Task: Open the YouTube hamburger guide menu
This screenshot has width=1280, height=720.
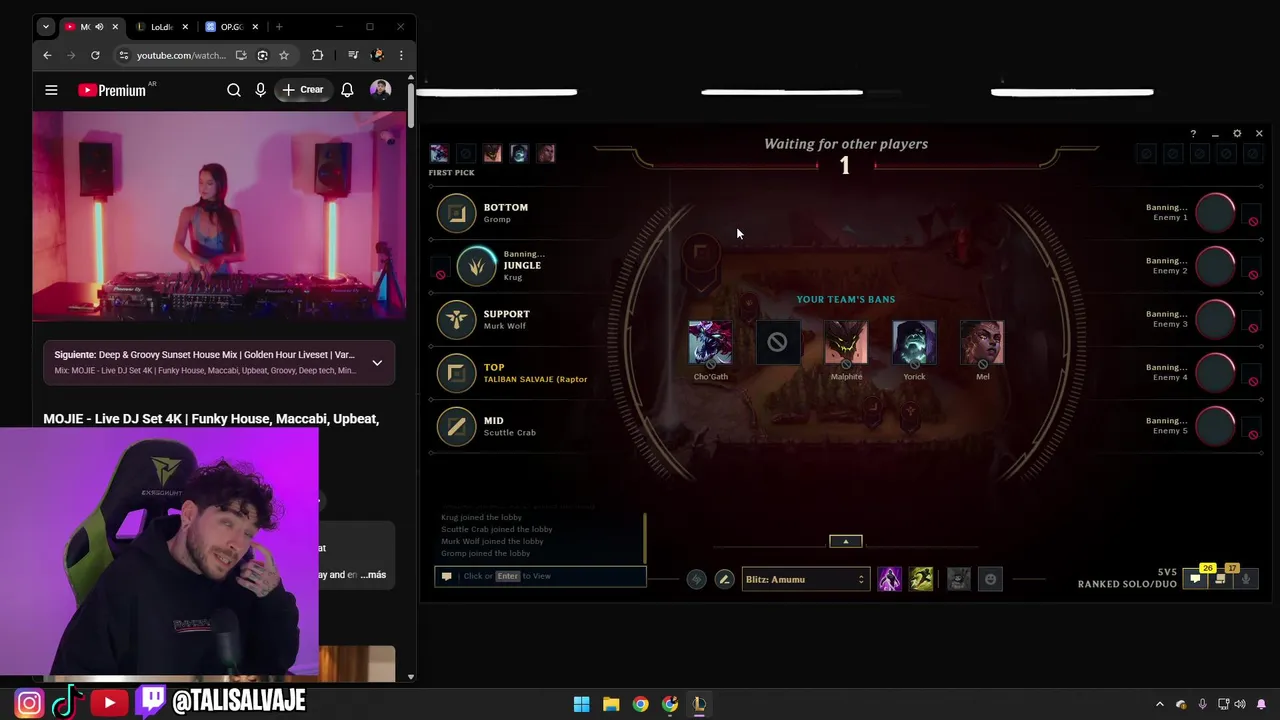Action: click(x=51, y=90)
